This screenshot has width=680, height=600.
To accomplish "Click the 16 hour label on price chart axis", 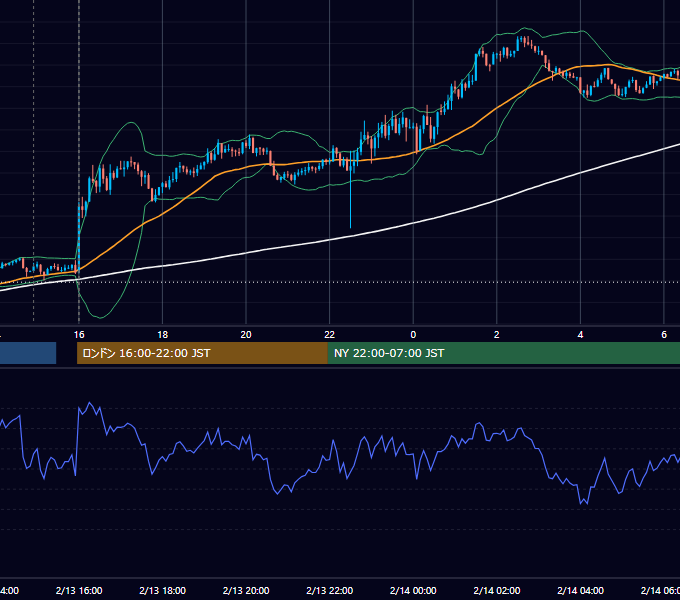I will coord(79,334).
